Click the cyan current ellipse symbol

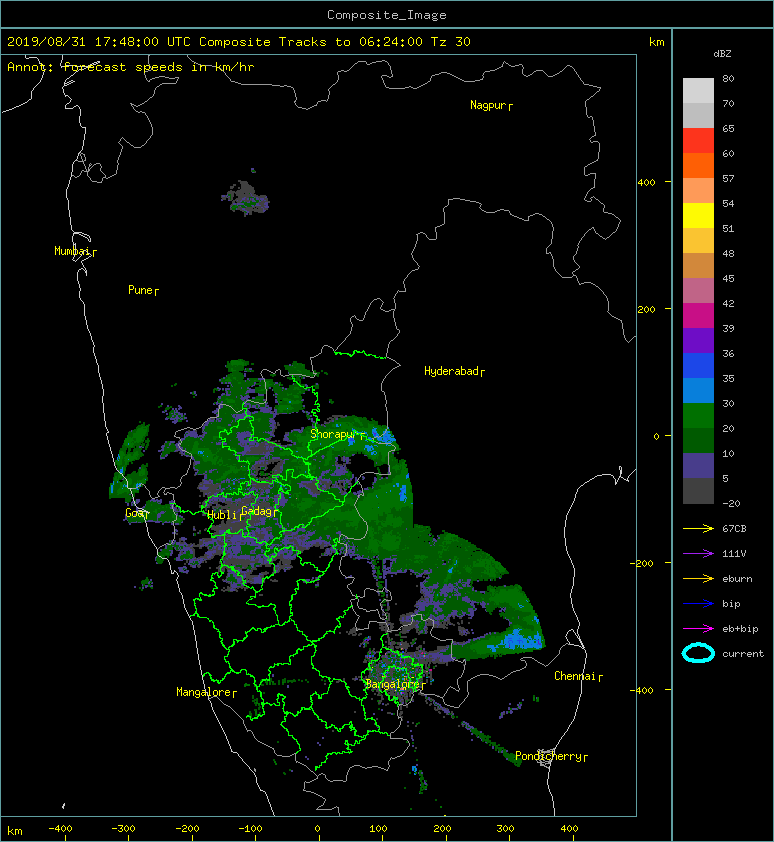coord(698,654)
